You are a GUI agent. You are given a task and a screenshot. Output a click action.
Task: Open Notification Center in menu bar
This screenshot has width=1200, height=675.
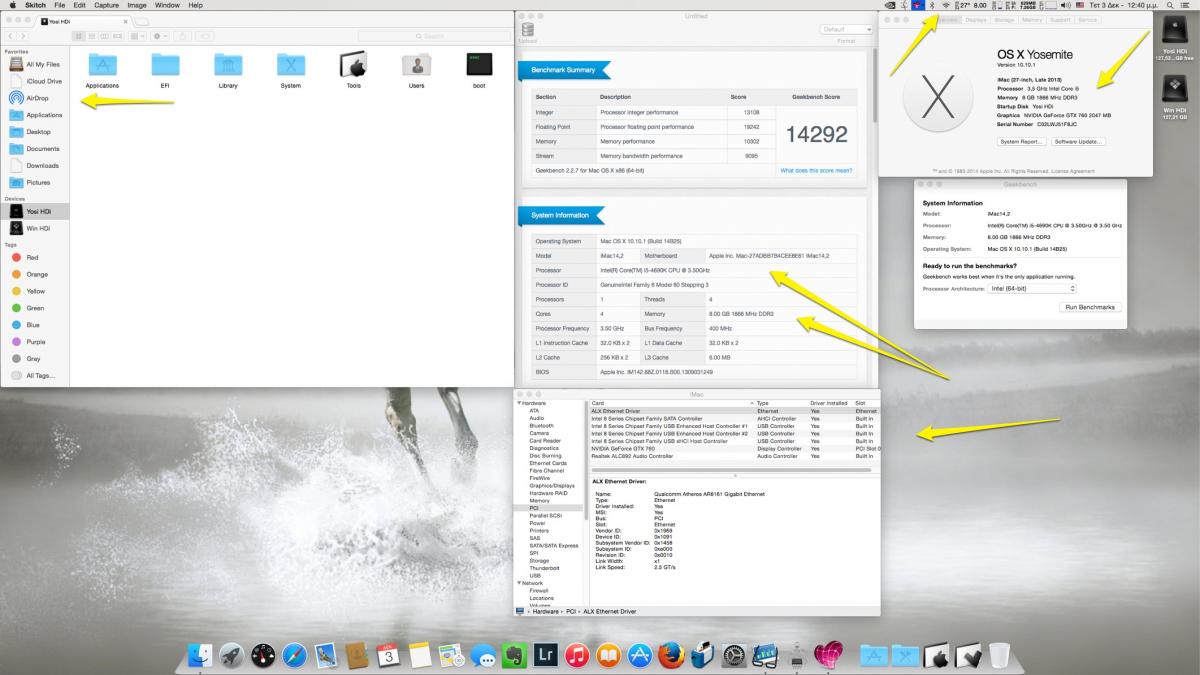pyautogui.click(x=1187, y=5)
